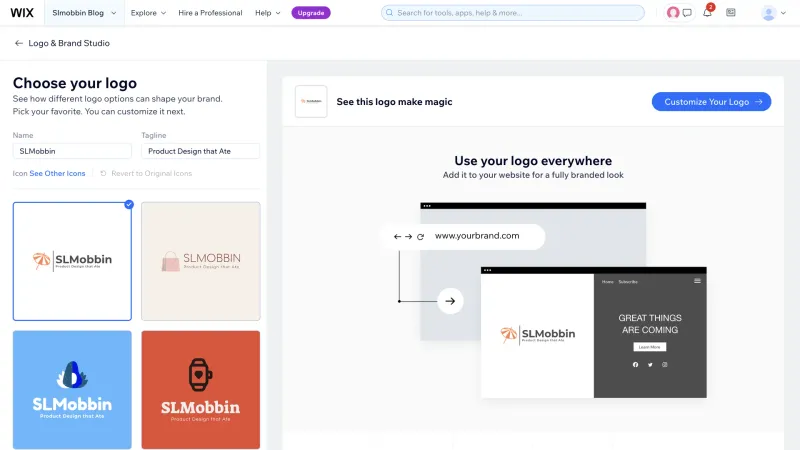Click the Use your logo everywhere heading
This screenshot has height=450, width=800.
533,161
